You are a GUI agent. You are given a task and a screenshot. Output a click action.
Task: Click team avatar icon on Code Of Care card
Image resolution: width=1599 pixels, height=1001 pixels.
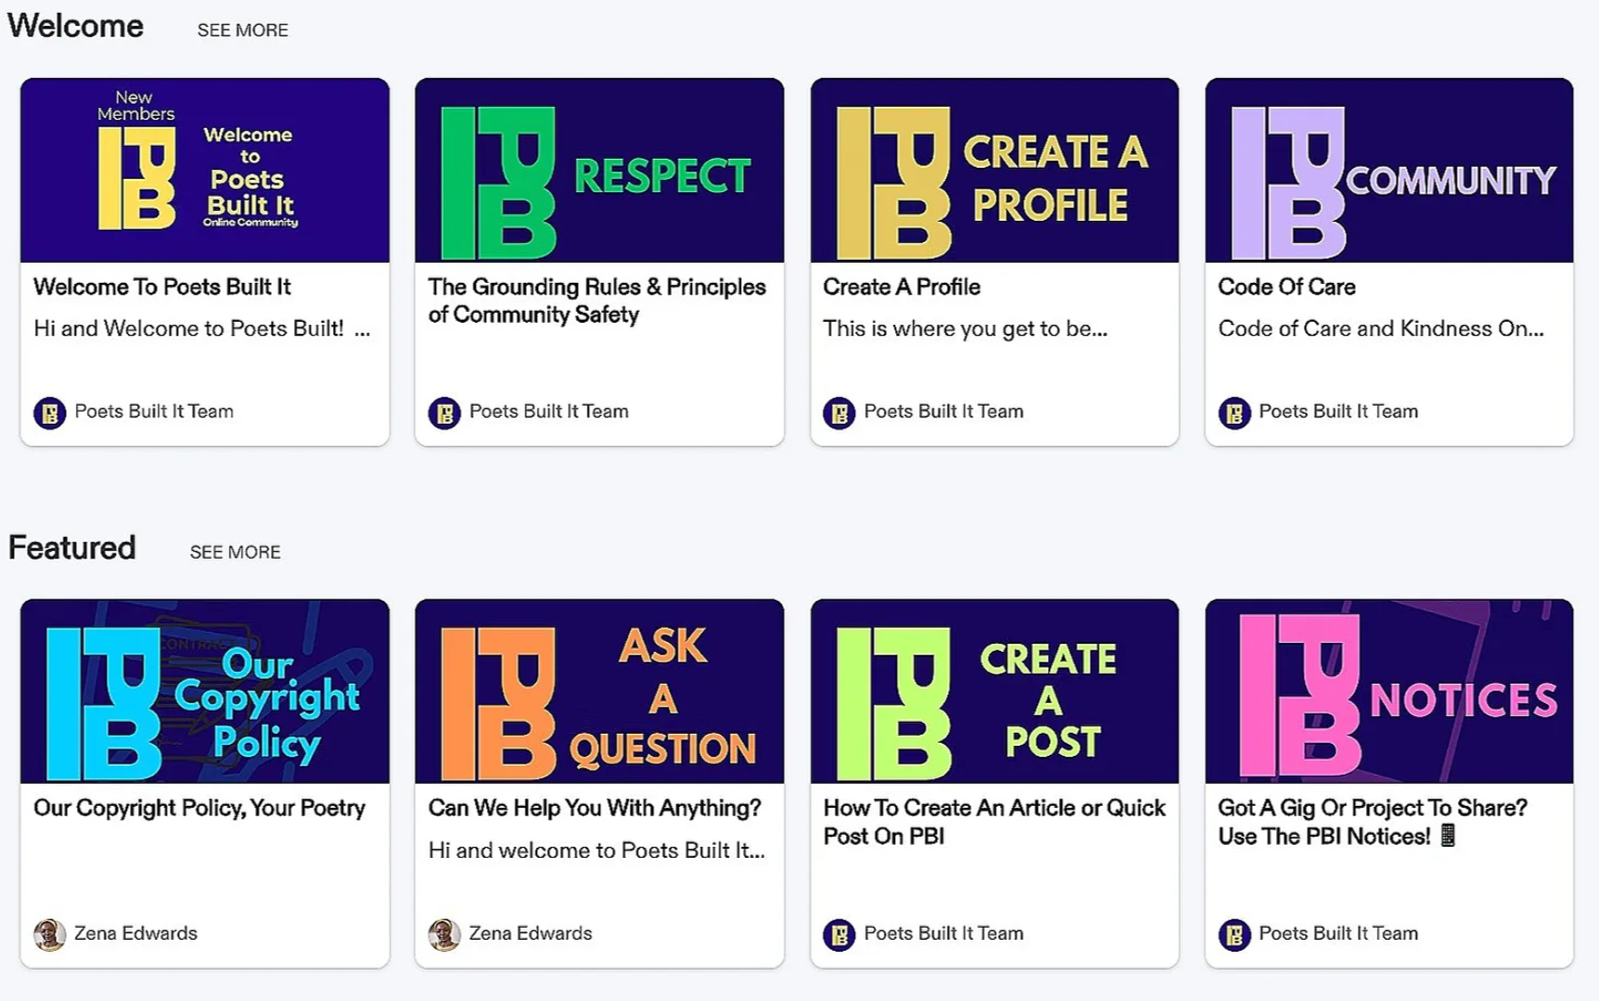(1235, 412)
